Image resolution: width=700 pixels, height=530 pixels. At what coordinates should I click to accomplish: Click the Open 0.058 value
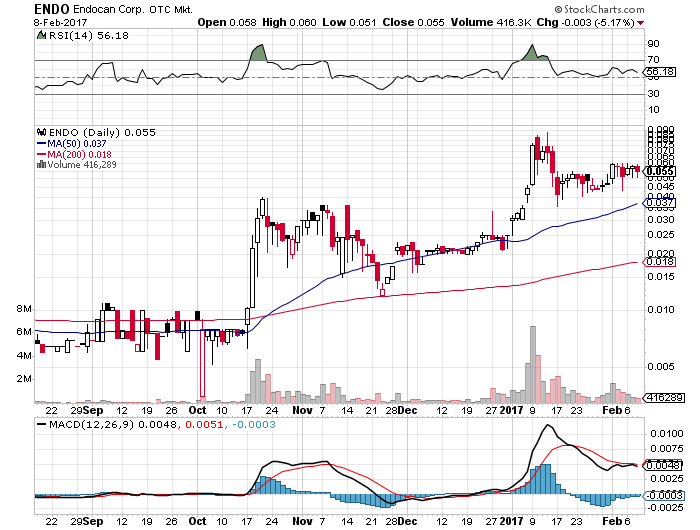coord(227,22)
